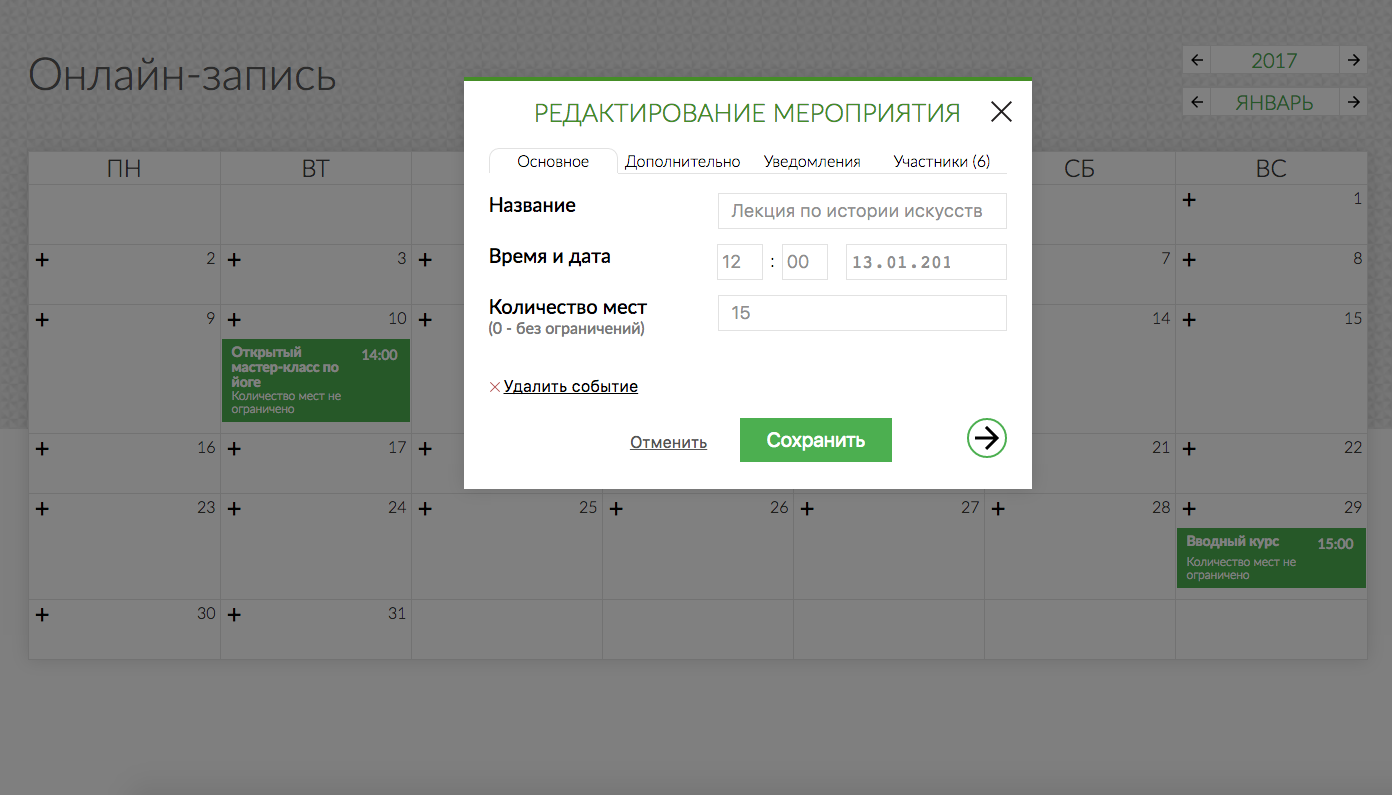Click the green circled right arrow
The width and height of the screenshot is (1392, 795).
[x=987, y=438]
